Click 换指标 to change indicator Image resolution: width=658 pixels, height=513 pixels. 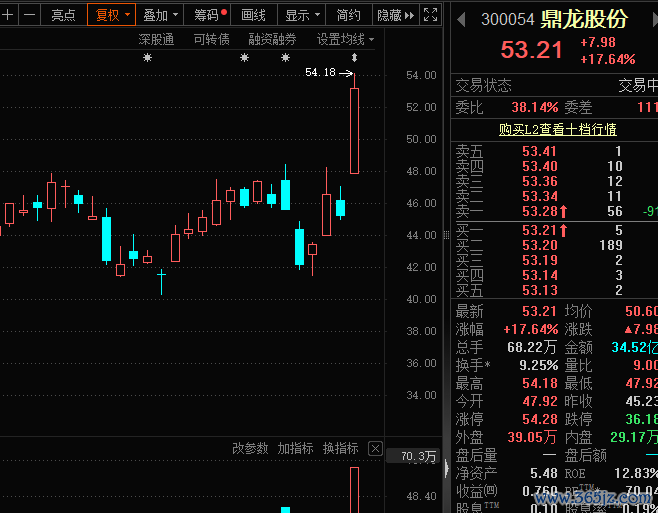point(341,448)
